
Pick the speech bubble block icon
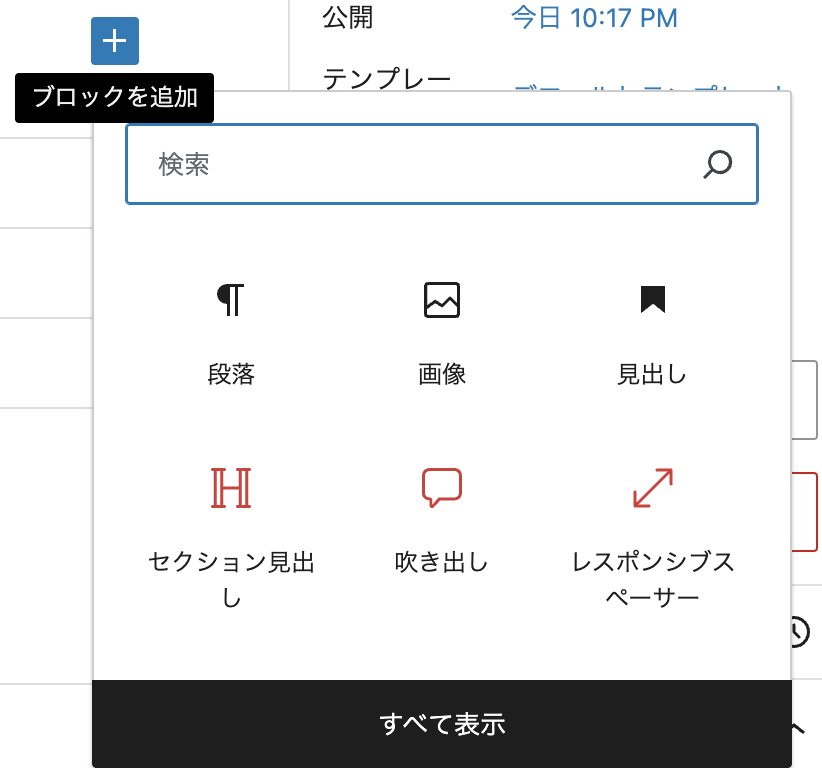point(442,488)
